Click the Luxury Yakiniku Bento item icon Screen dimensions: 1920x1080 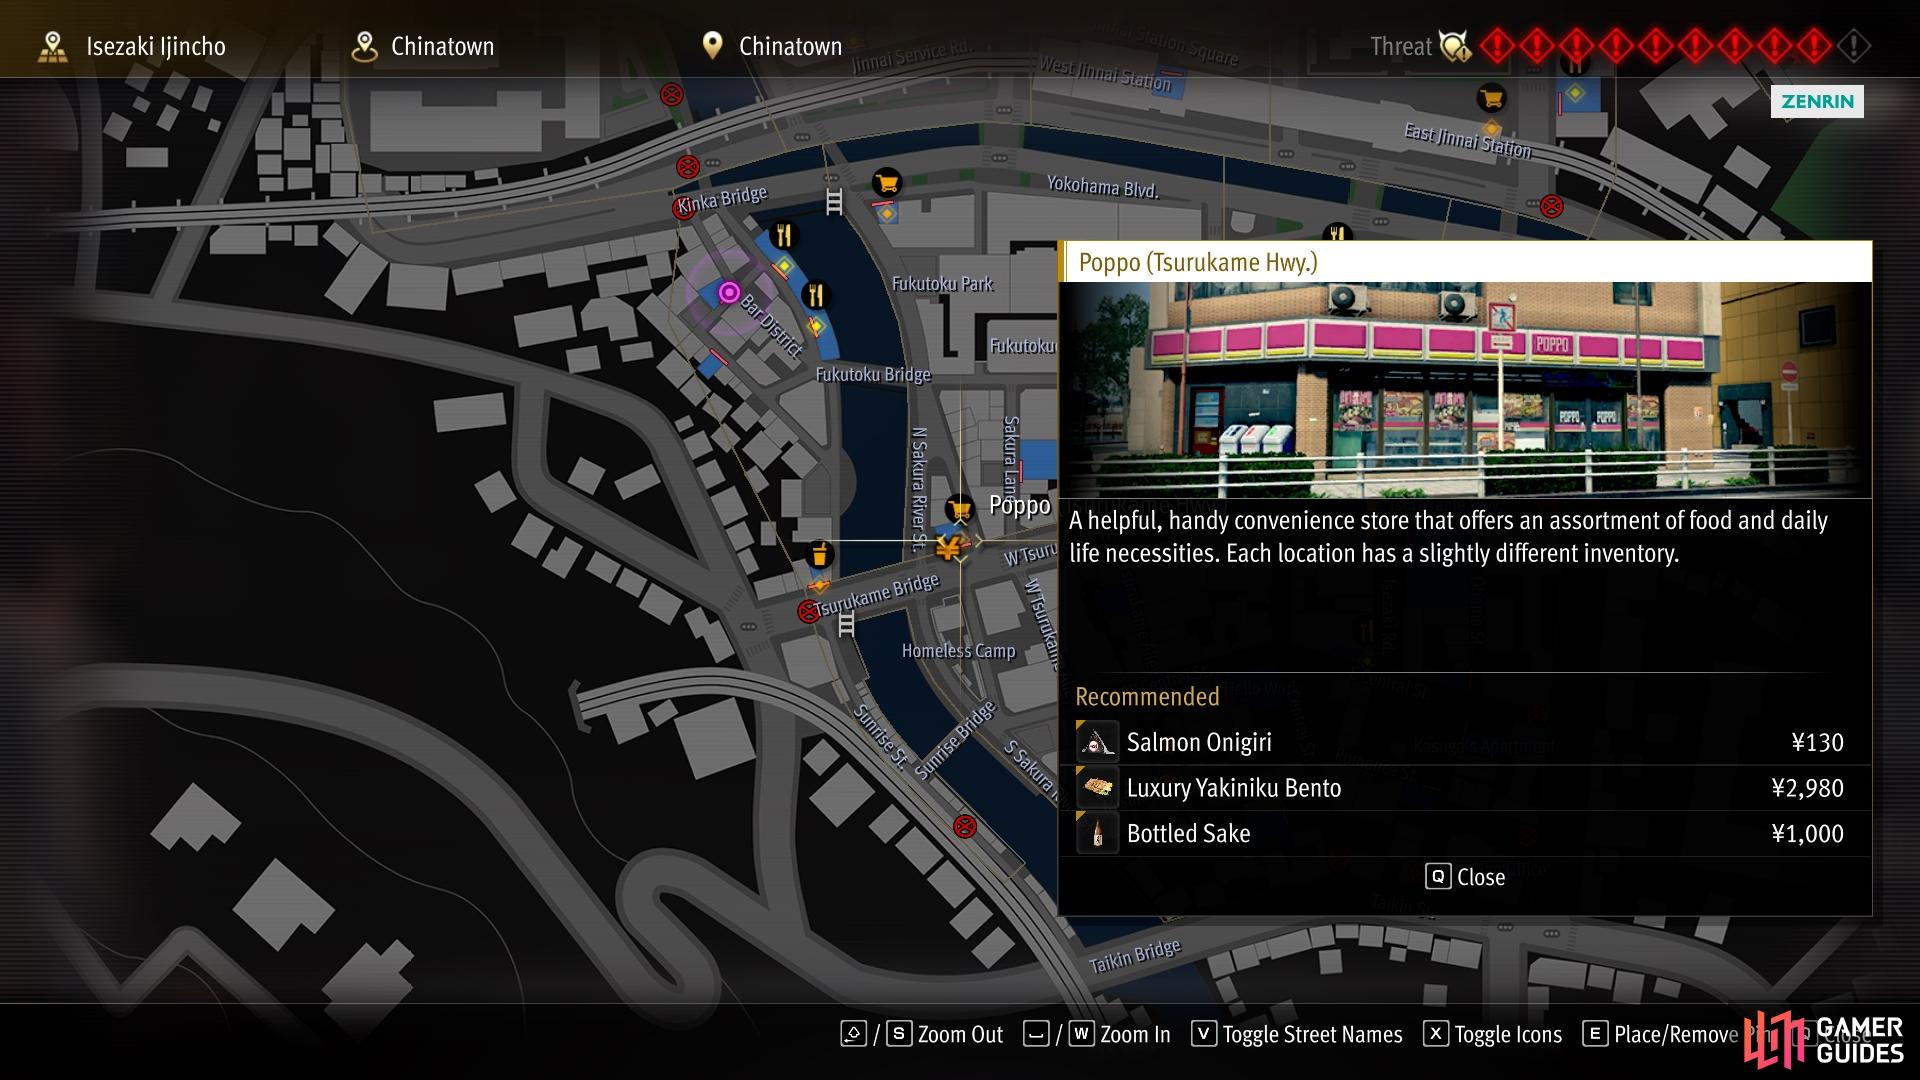(x=1097, y=788)
